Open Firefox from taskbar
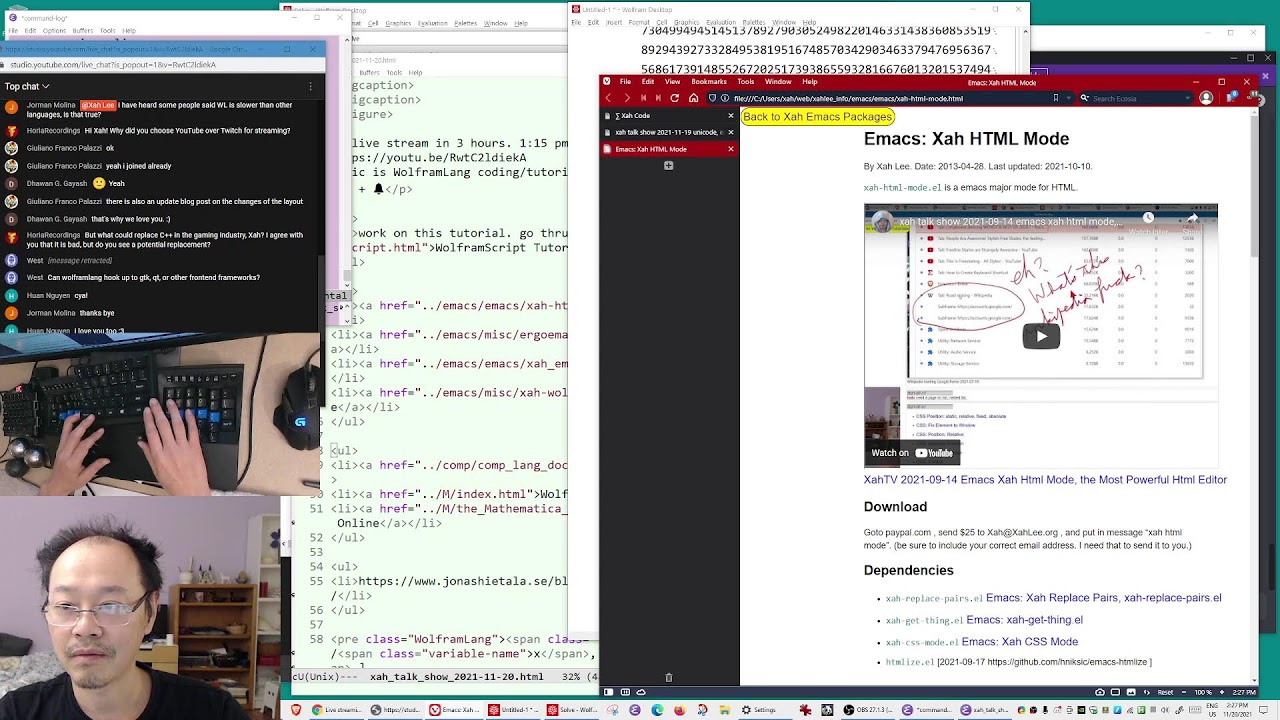 (x=679, y=710)
